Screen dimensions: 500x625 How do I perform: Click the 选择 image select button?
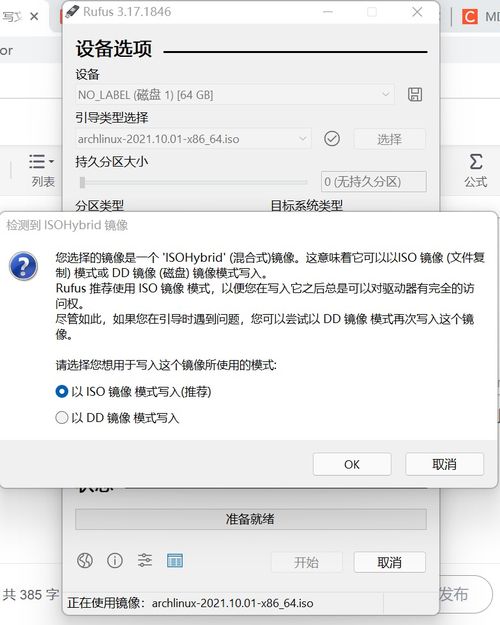pyautogui.click(x=390, y=139)
